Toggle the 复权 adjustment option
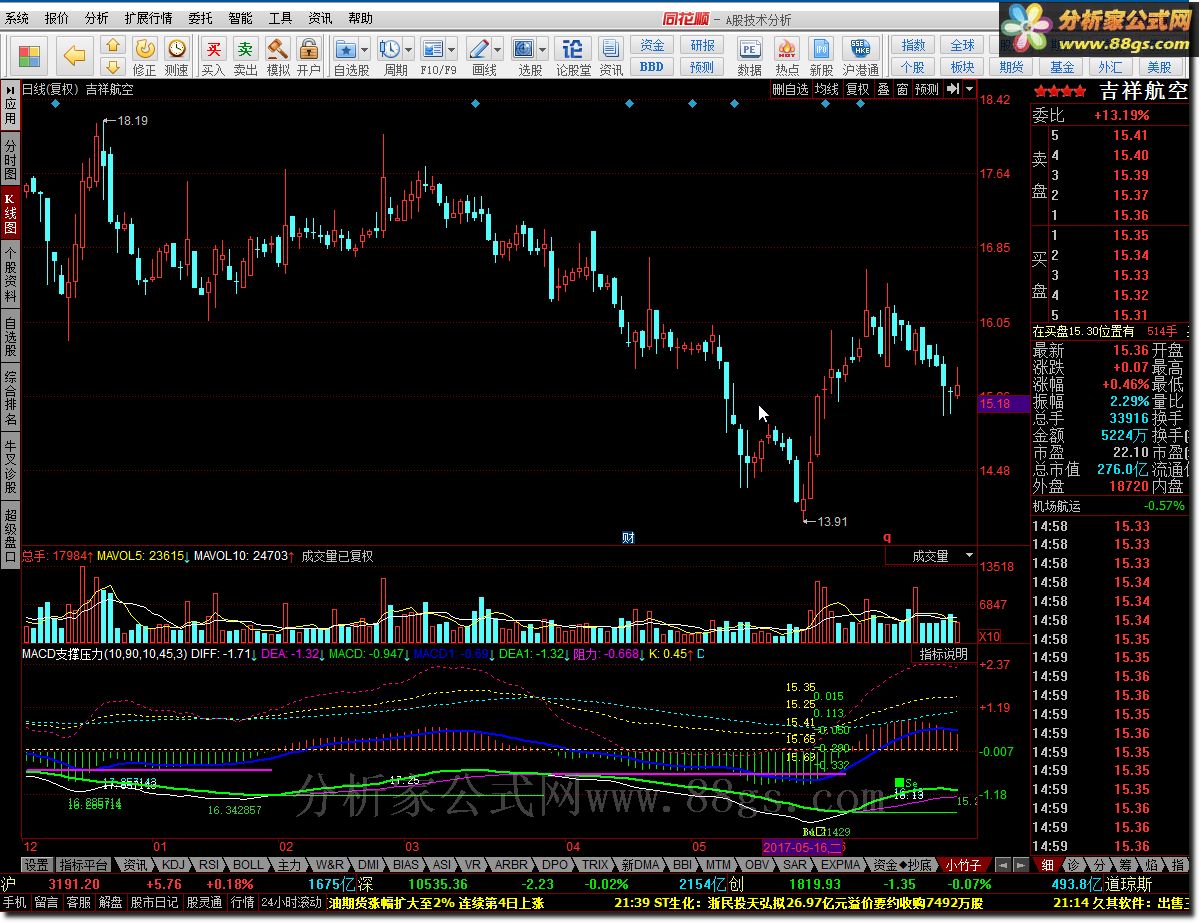 point(857,89)
